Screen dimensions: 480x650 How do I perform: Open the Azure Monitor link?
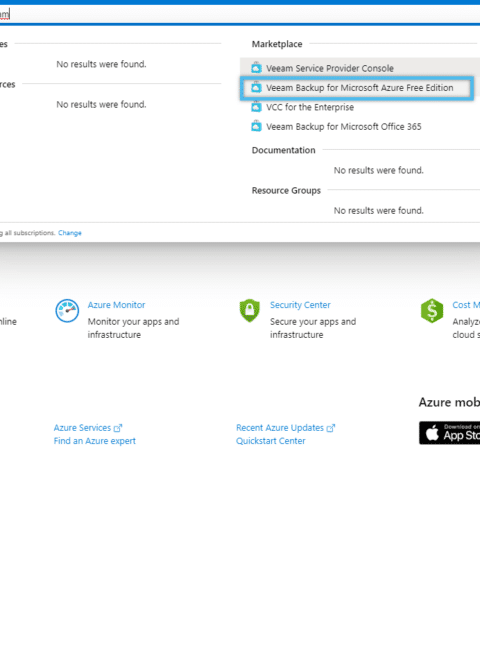coord(116,305)
